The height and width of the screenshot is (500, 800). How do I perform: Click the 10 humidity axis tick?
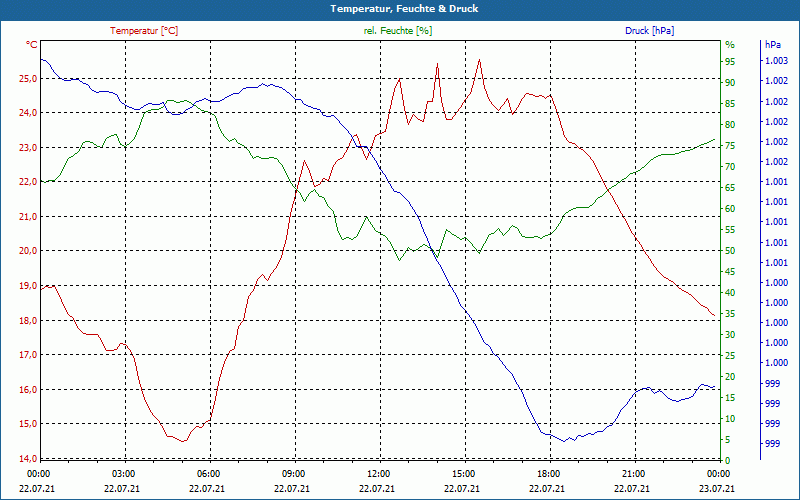click(730, 419)
